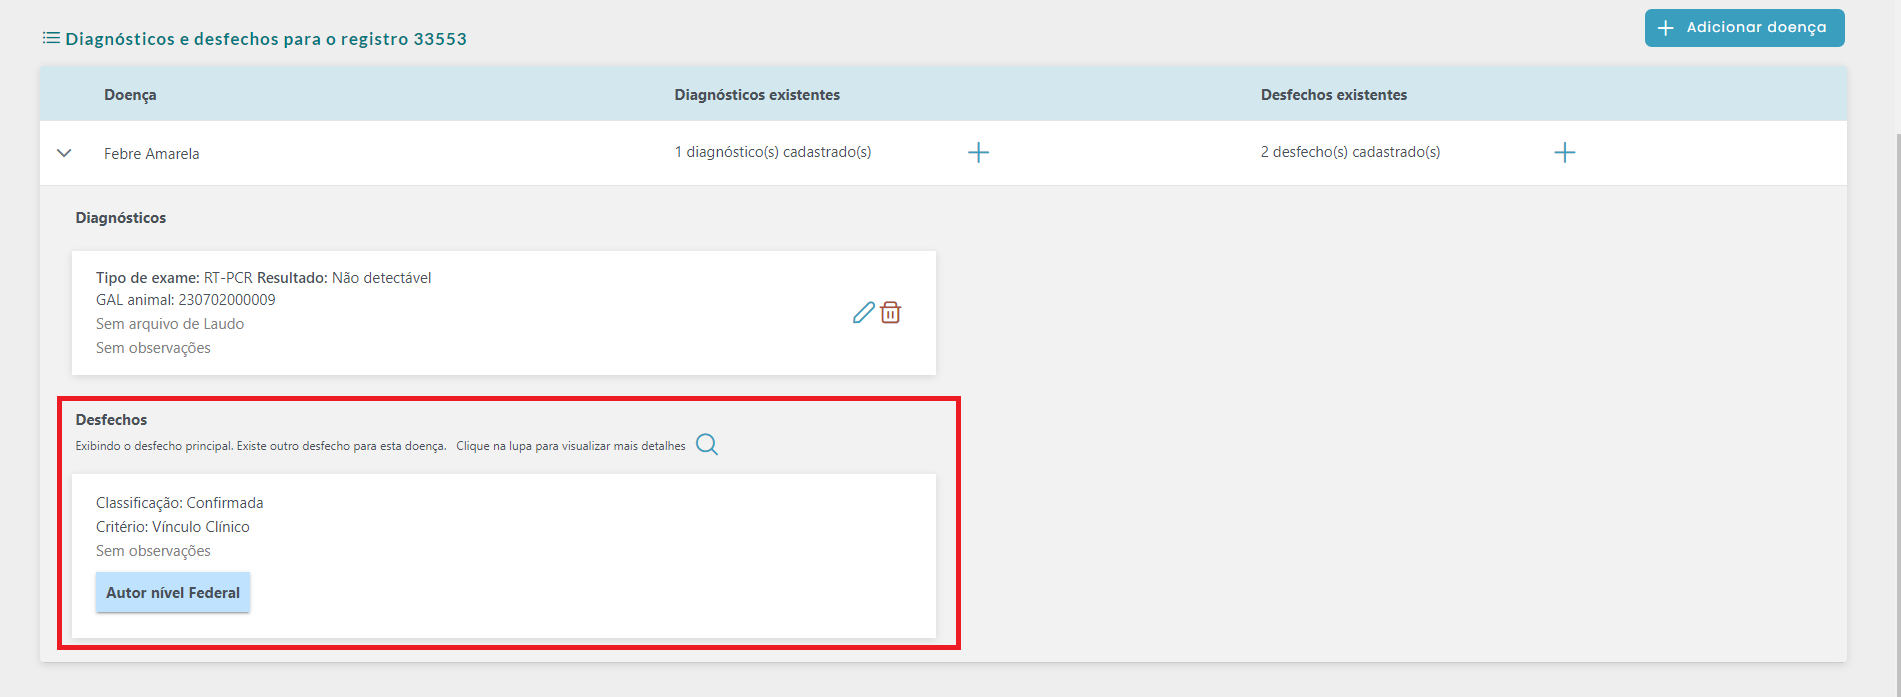Select the Desfechos existentes column header
This screenshot has height=697, width=1901.
1333,95
